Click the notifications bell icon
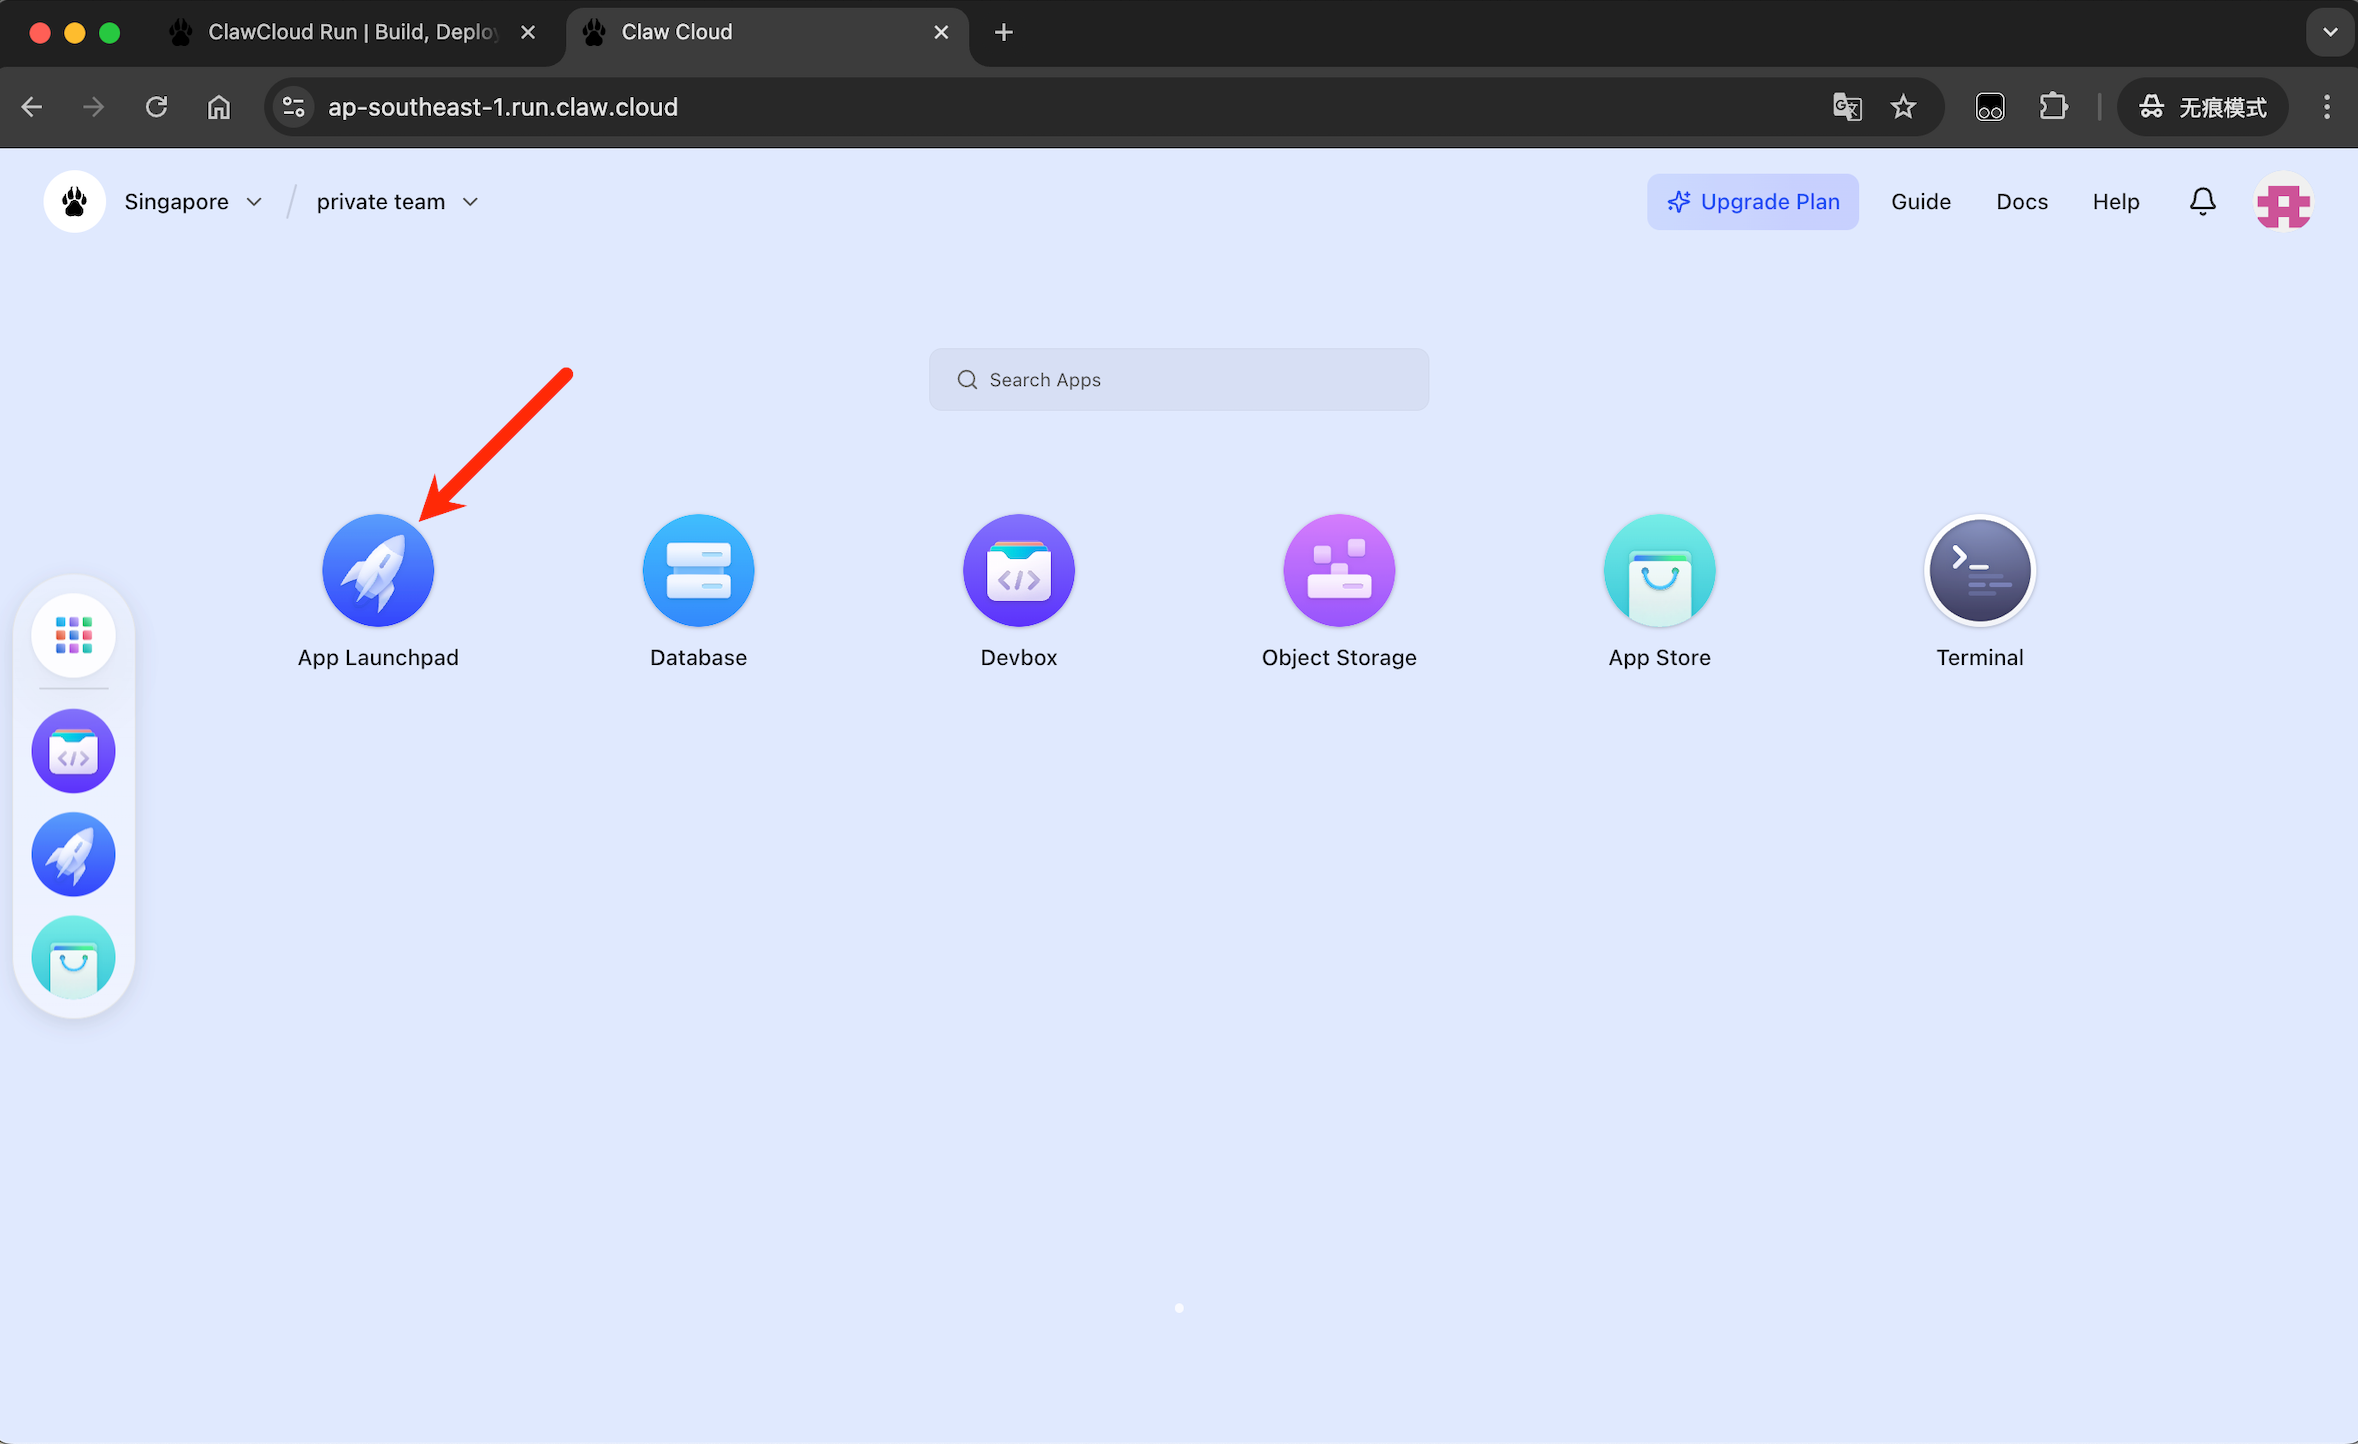The width and height of the screenshot is (2358, 1444). tap(2202, 202)
